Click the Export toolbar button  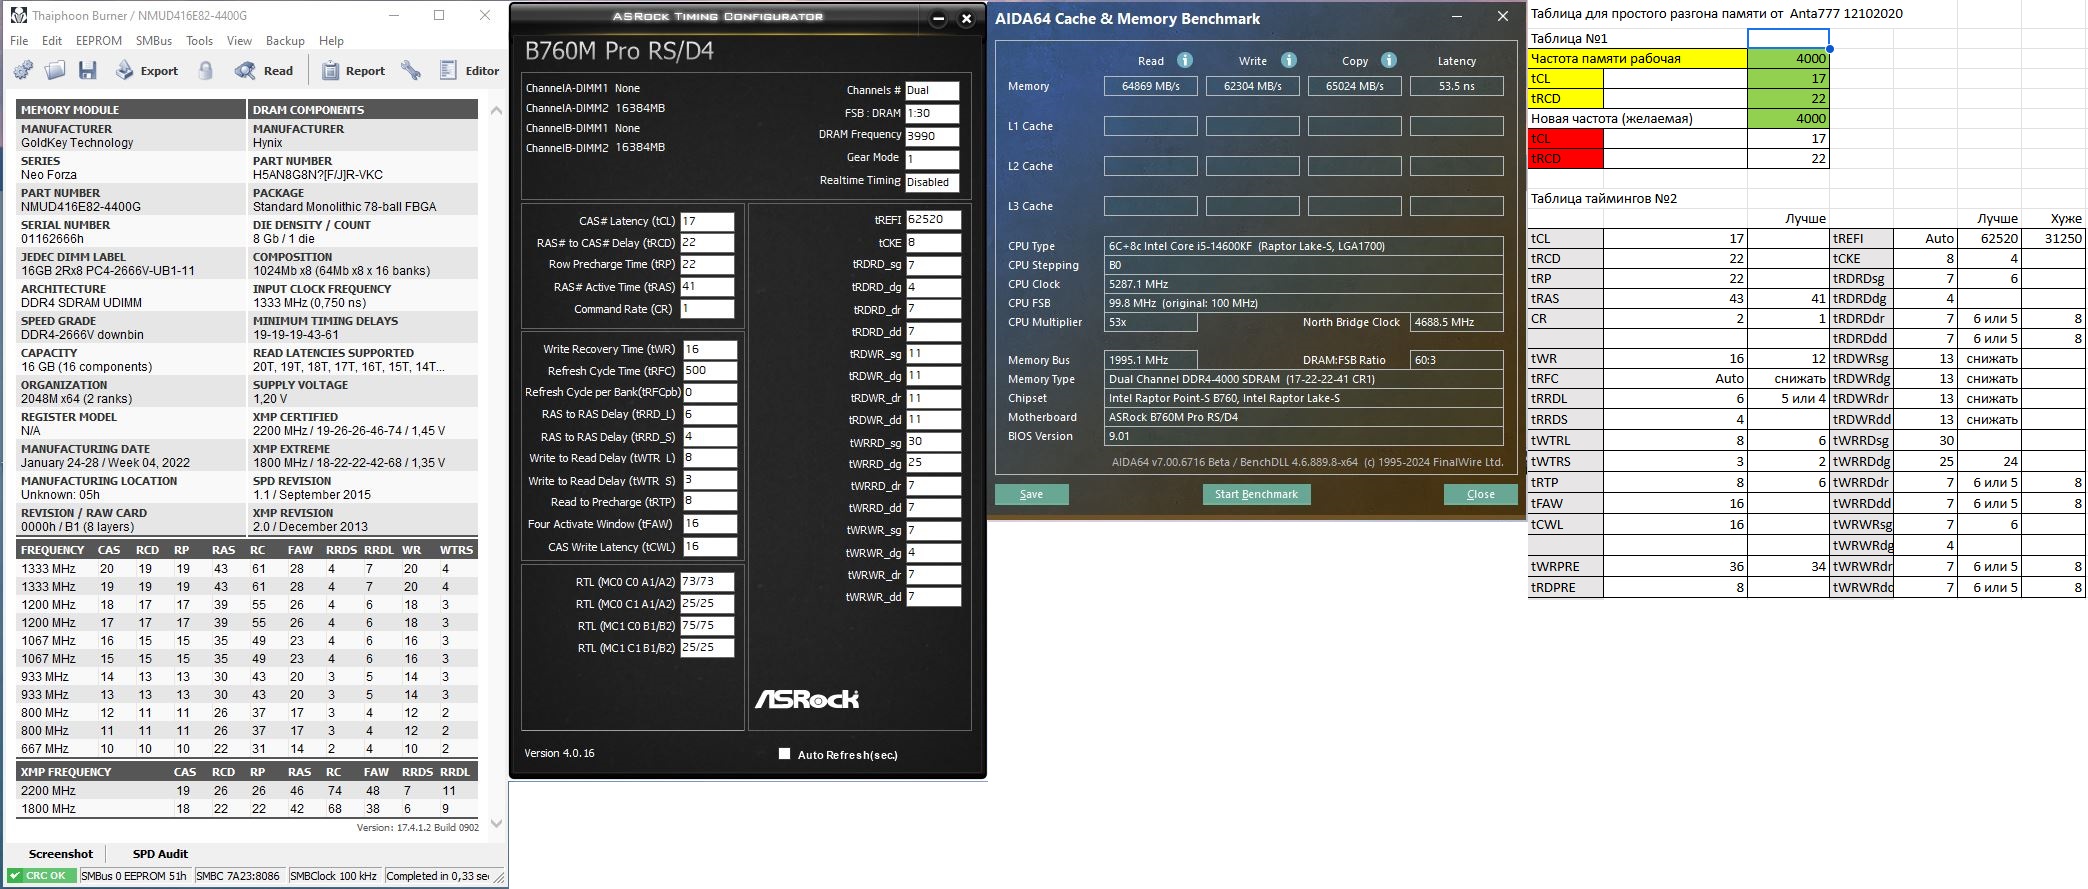tap(147, 71)
